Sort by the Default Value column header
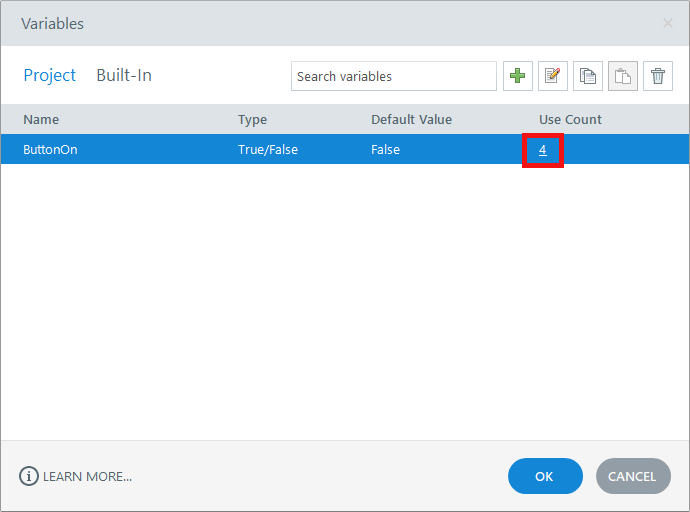The image size is (690, 512). click(411, 119)
